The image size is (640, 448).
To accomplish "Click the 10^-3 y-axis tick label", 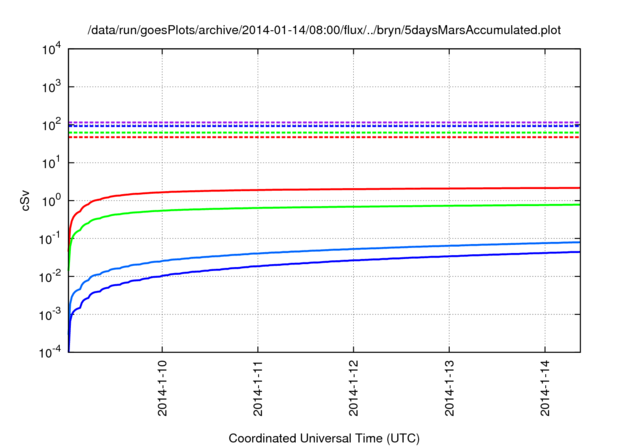I will click(x=50, y=314).
